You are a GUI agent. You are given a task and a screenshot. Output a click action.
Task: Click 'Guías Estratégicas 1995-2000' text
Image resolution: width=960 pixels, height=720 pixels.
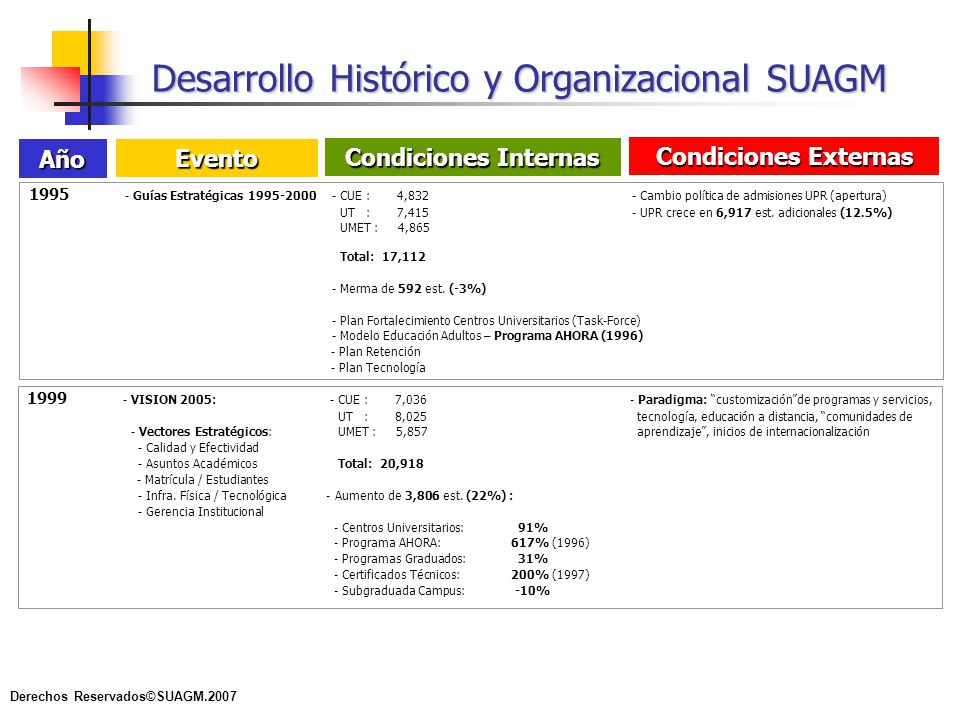tap(224, 196)
